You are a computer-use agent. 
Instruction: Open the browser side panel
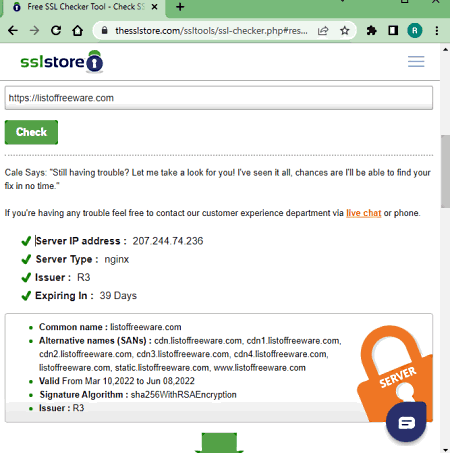[393, 31]
